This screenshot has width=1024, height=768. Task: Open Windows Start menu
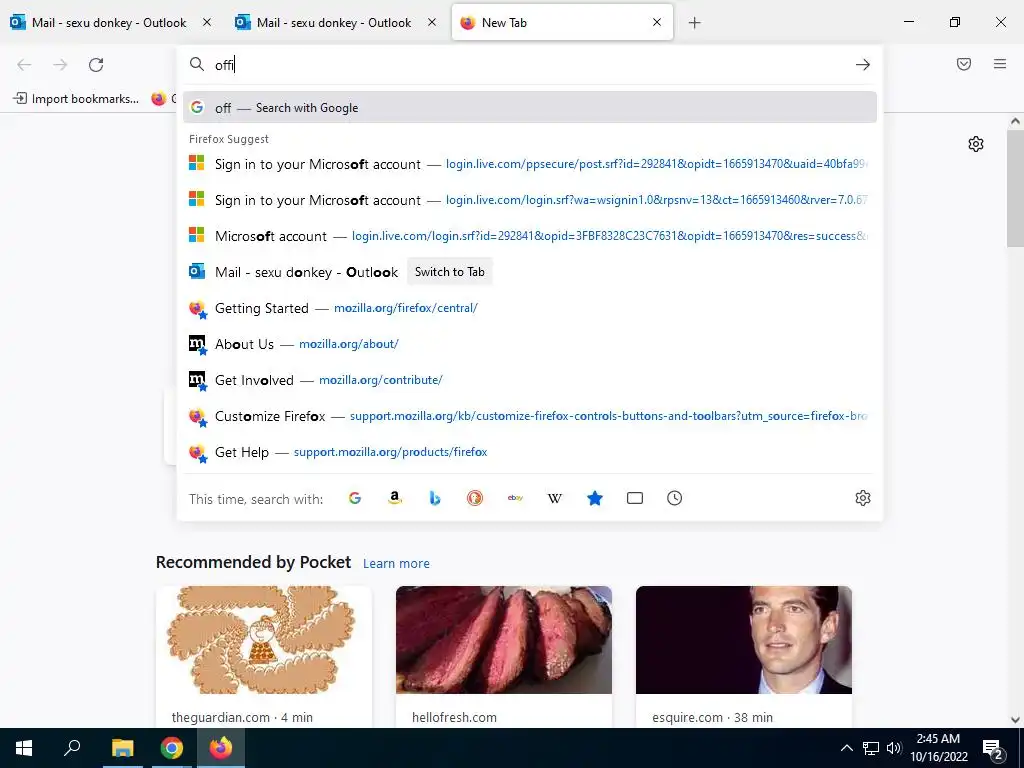(24, 748)
